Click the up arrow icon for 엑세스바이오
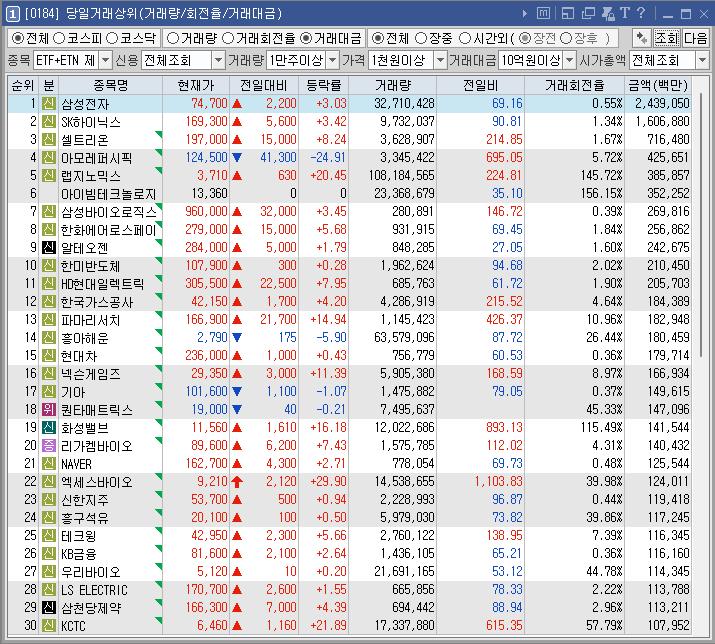The image size is (715, 644). [x=237, y=482]
